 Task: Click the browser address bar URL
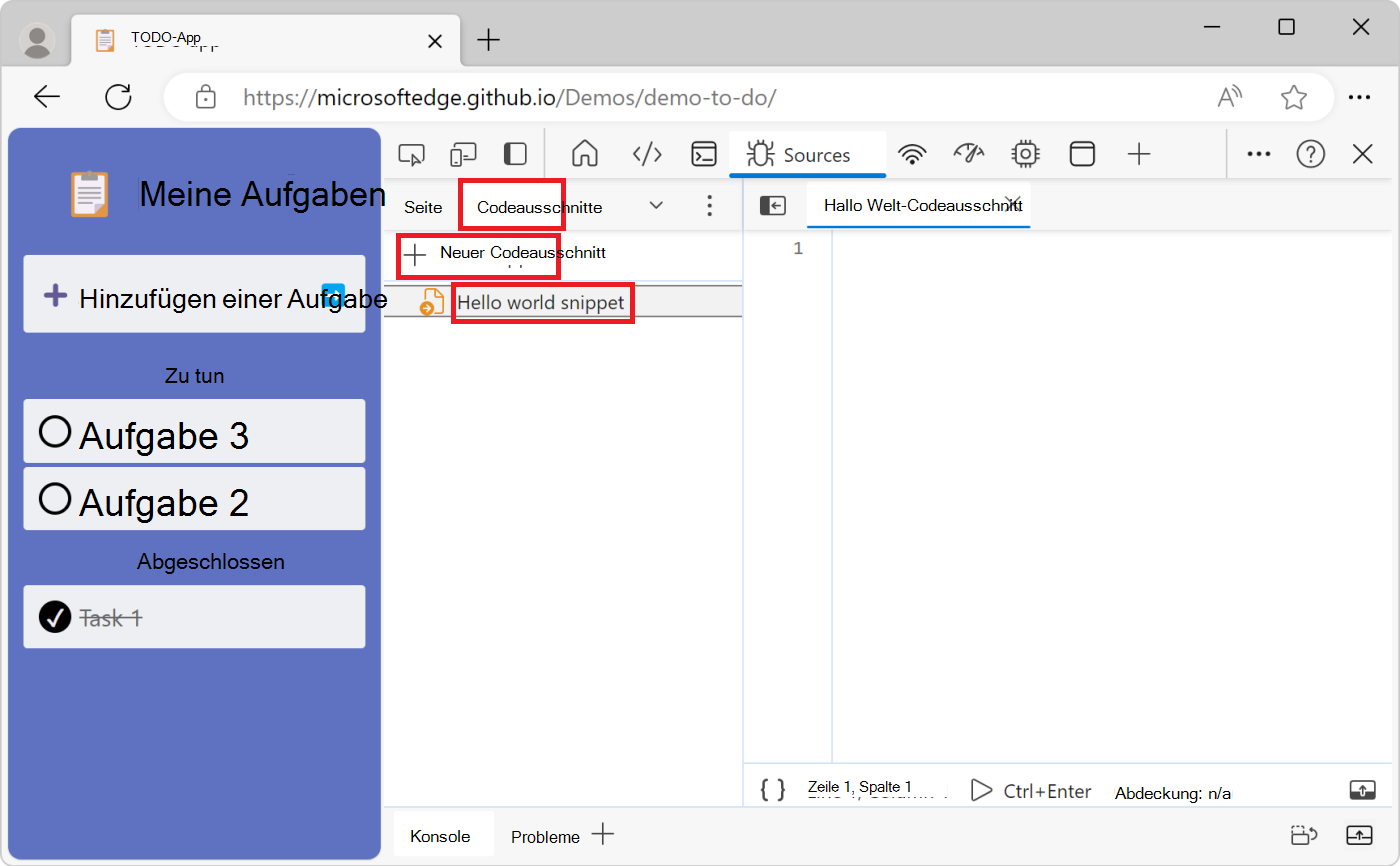point(510,98)
